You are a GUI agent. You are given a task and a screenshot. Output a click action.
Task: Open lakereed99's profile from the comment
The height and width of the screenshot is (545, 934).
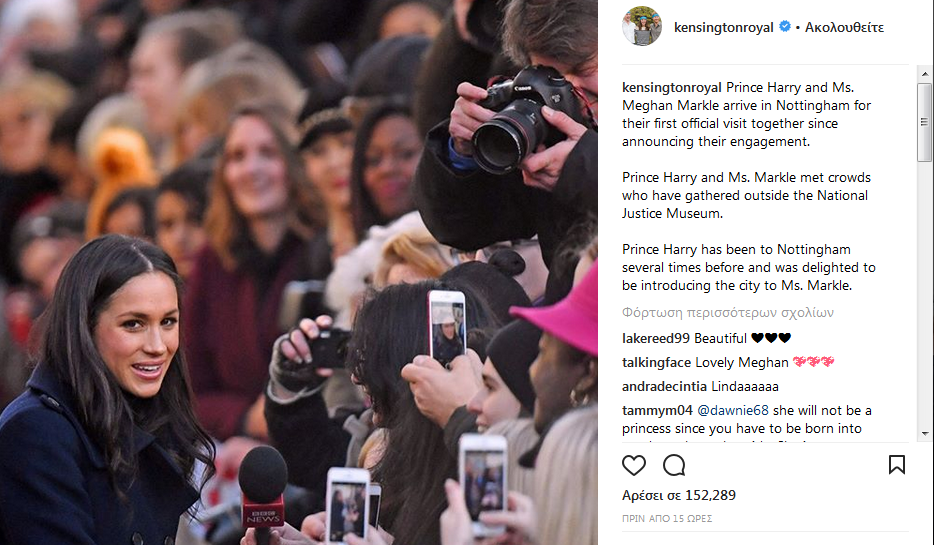(655, 338)
